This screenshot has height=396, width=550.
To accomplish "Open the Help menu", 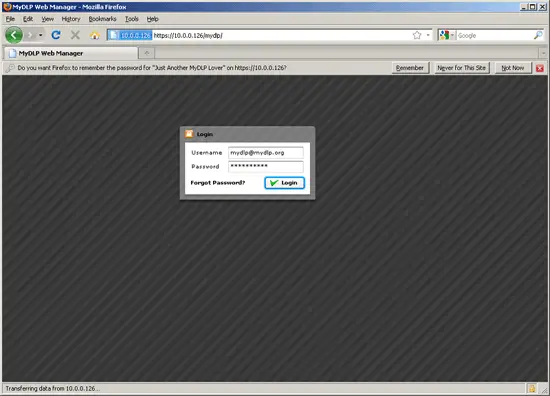I will pos(152,19).
